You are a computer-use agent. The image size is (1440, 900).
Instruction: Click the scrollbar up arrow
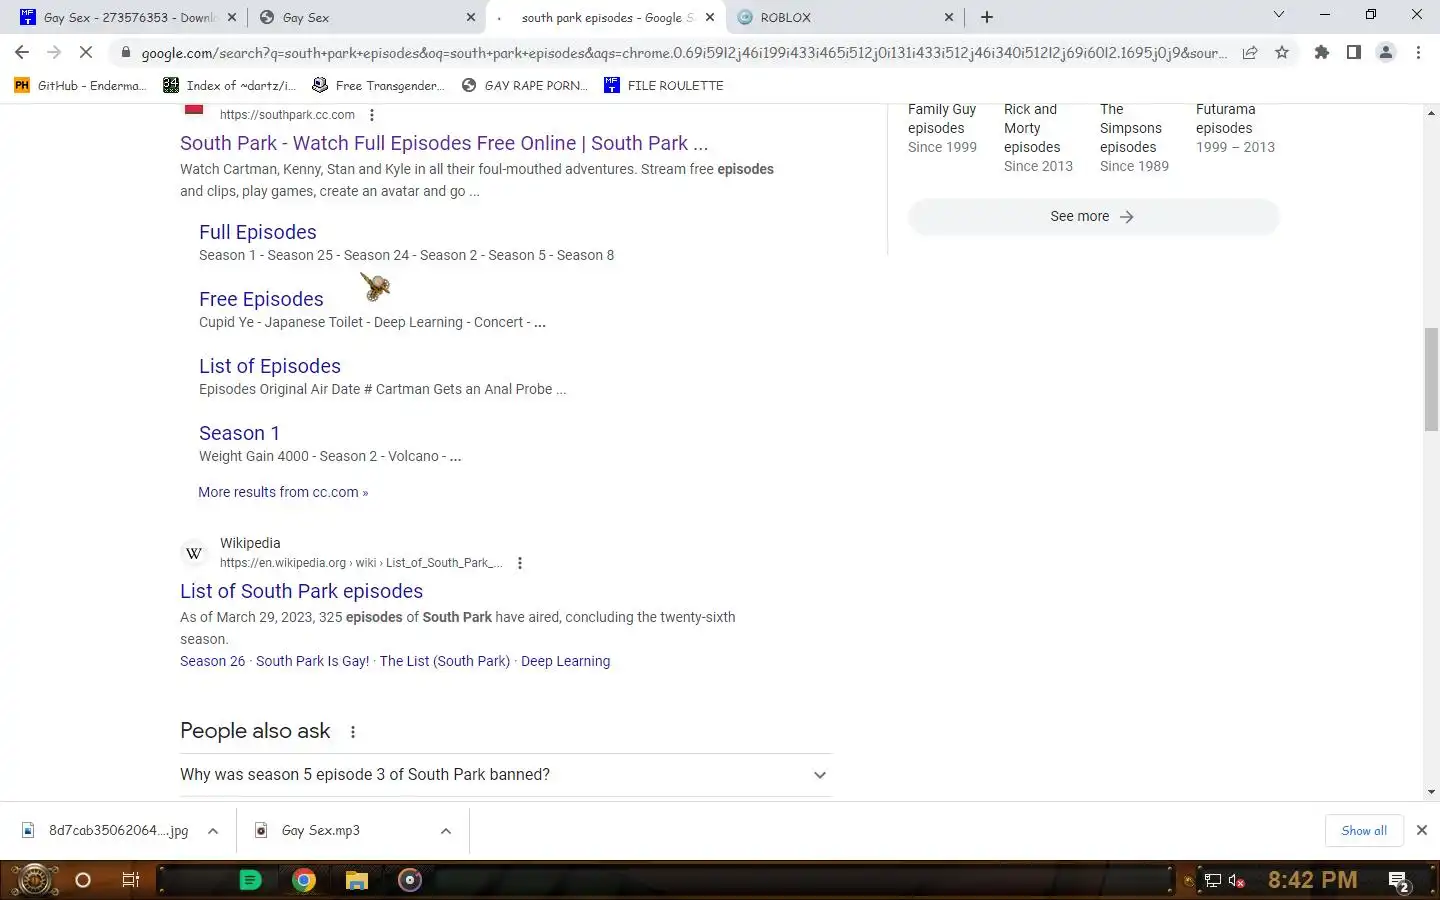(1431, 113)
